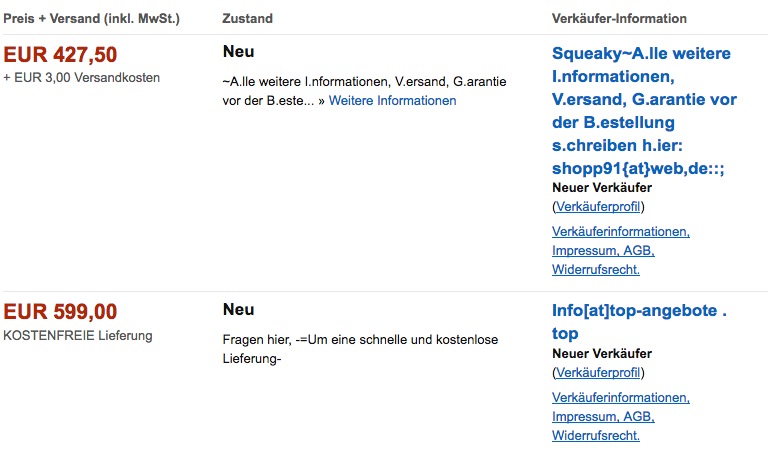Image resolution: width=768 pixels, height=451 pixels.
Task: Click the EUR 427,50 price
Action: (60, 54)
